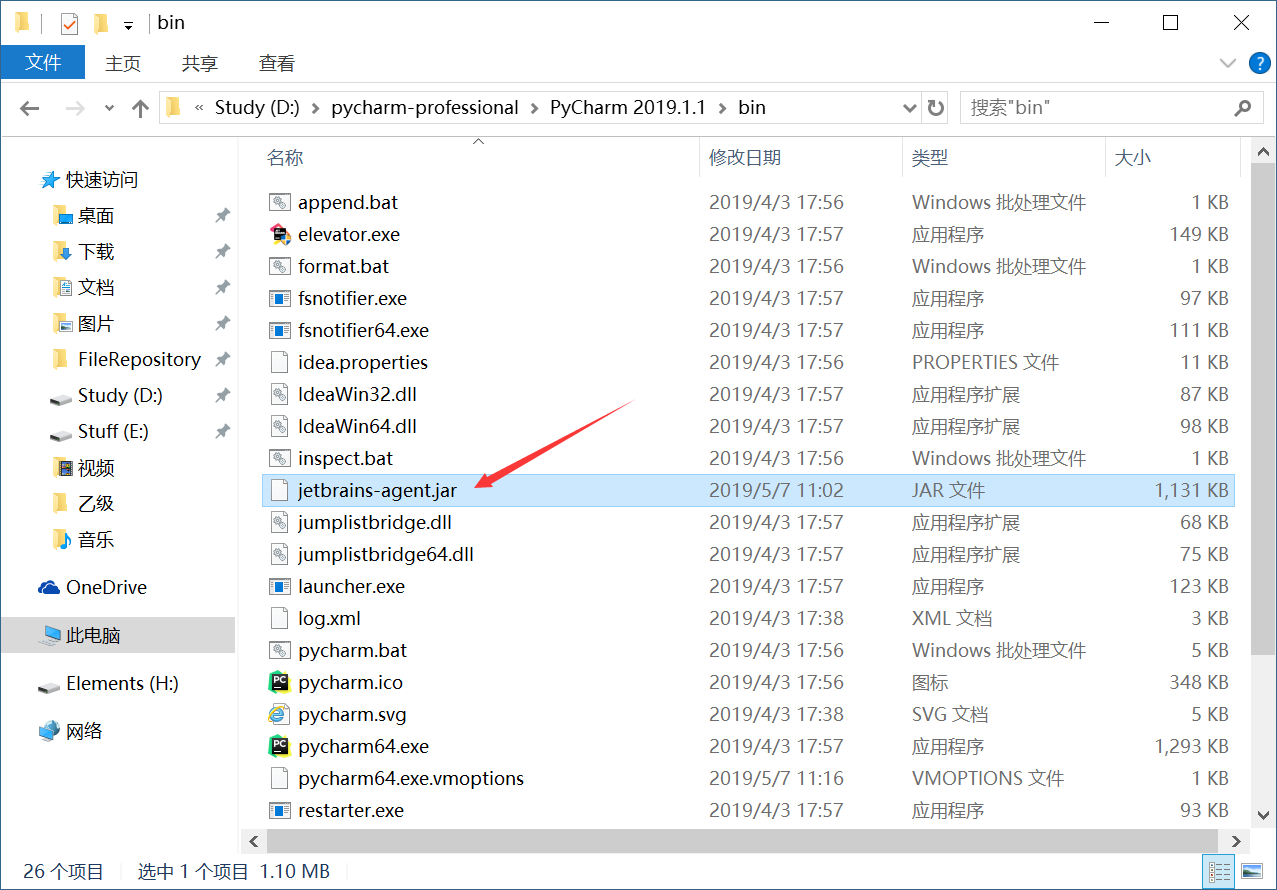Image resolution: width=1277 pixels, height=890 pixels.
Task: Open the quick access toolbar customize dropdown
Action: tap(128, 25)
